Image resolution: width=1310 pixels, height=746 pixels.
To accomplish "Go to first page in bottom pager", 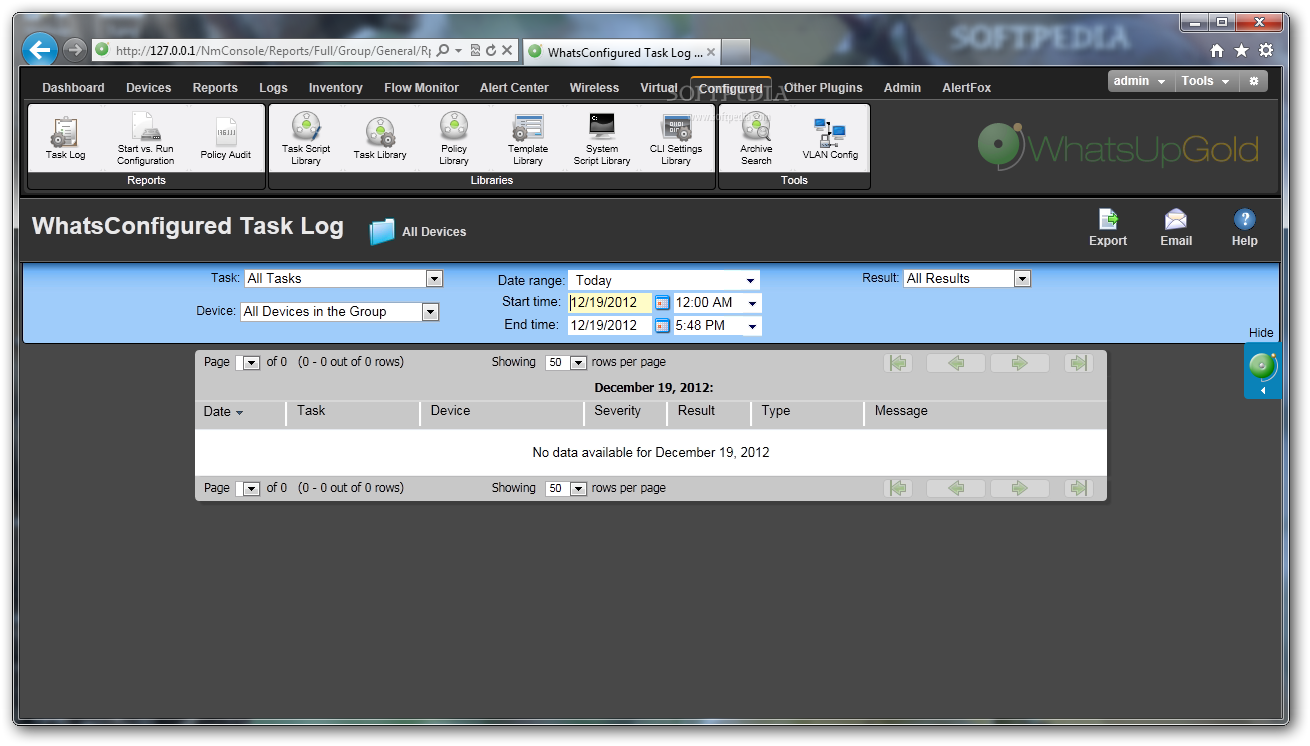I will [x=899, y=489].
